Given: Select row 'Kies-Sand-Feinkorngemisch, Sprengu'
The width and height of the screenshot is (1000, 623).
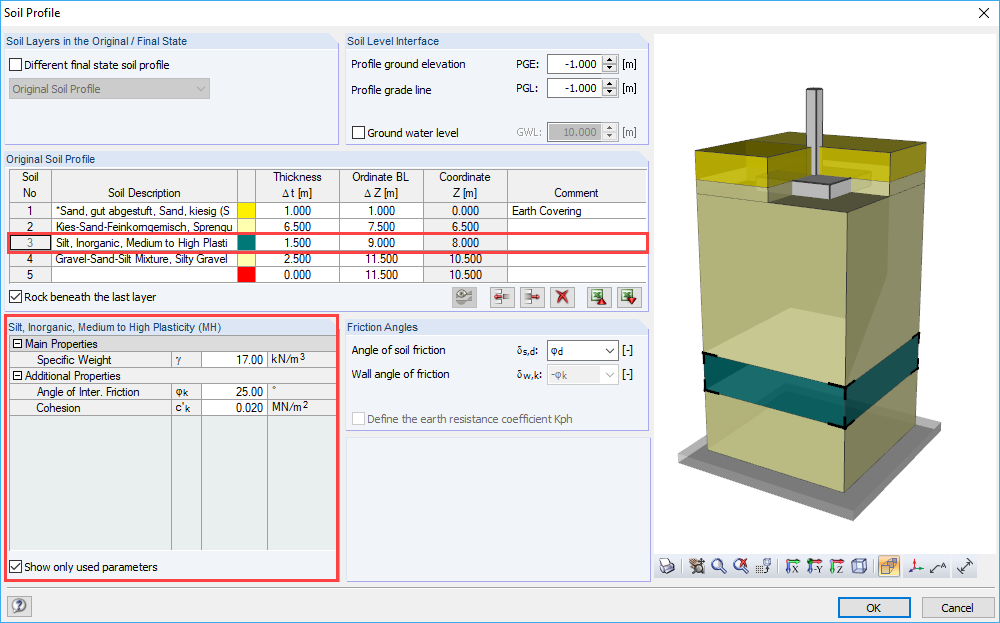Looking at the screenshot, I should point(144,226).
